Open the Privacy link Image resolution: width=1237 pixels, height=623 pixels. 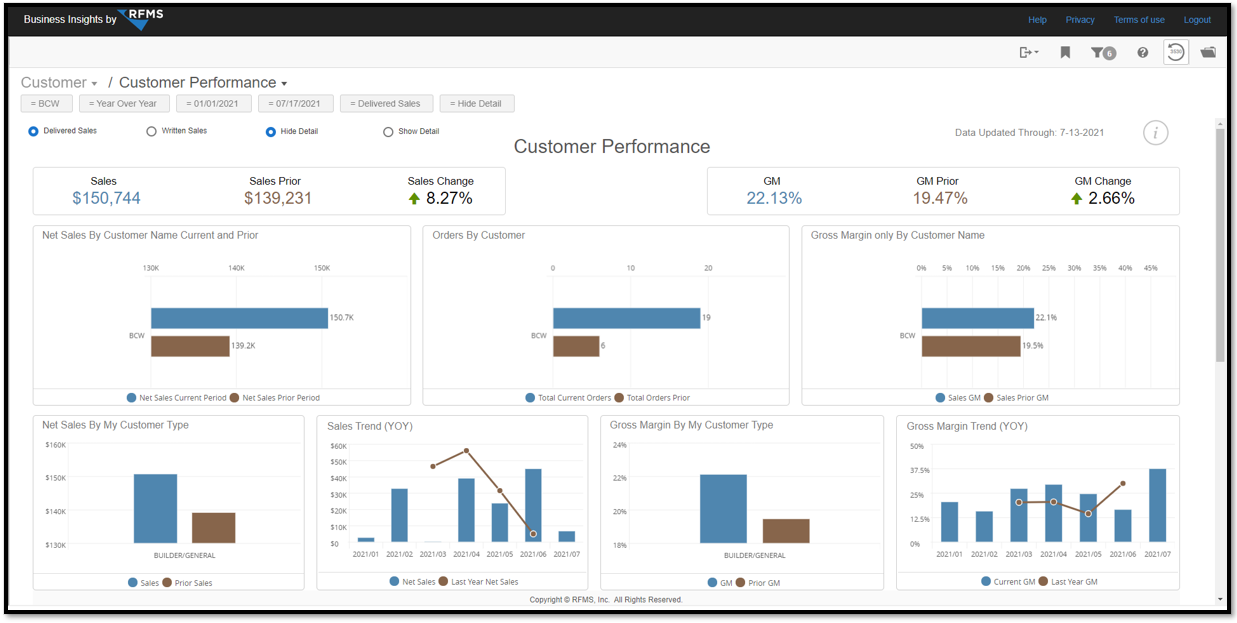tap(1080, 20)
